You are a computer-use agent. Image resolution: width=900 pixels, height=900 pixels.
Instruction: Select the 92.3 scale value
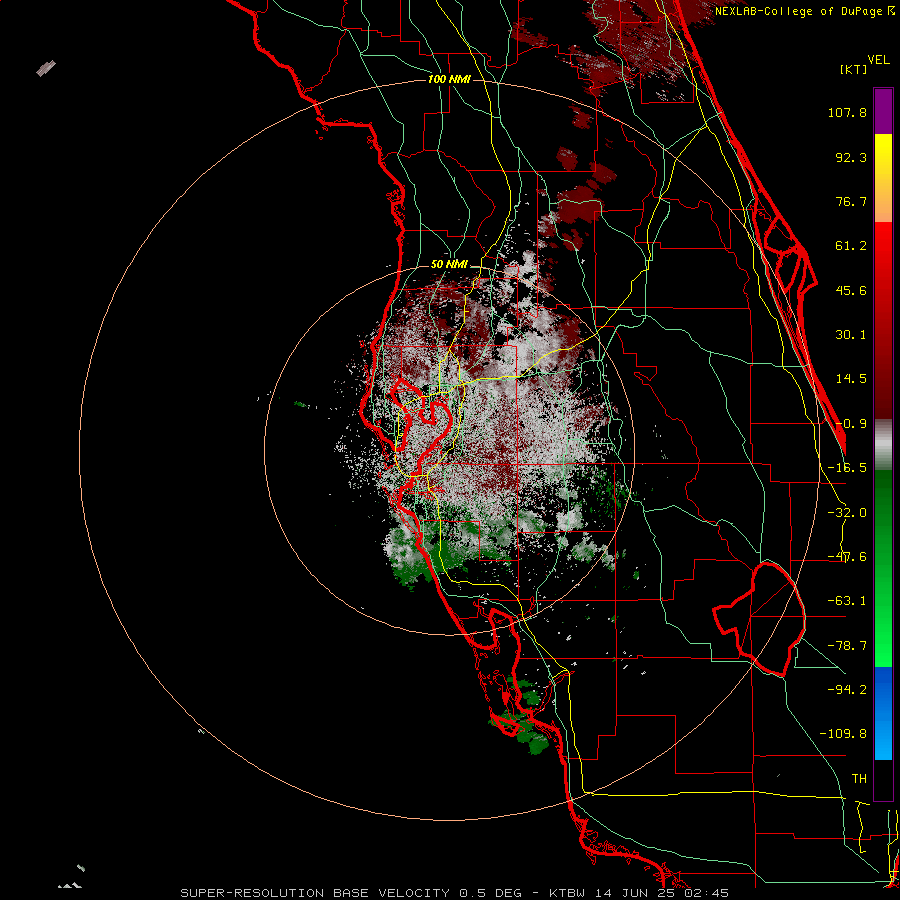click(851, 157)
